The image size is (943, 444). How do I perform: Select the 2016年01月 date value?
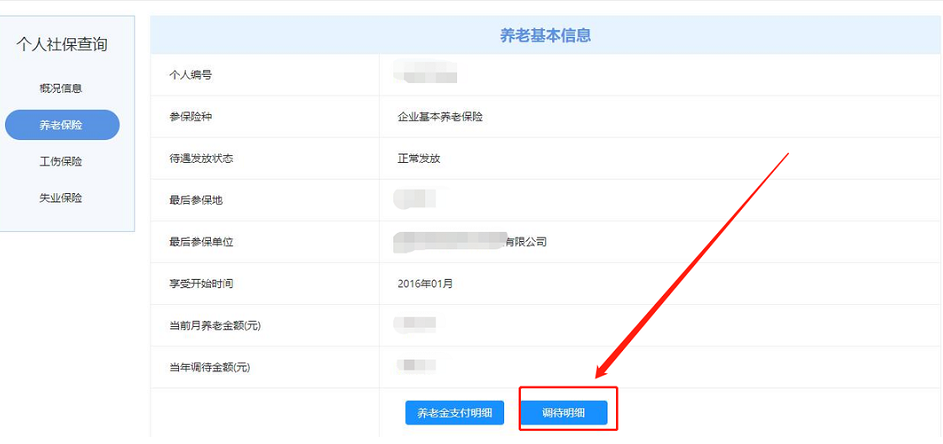[x=425, y=284]
